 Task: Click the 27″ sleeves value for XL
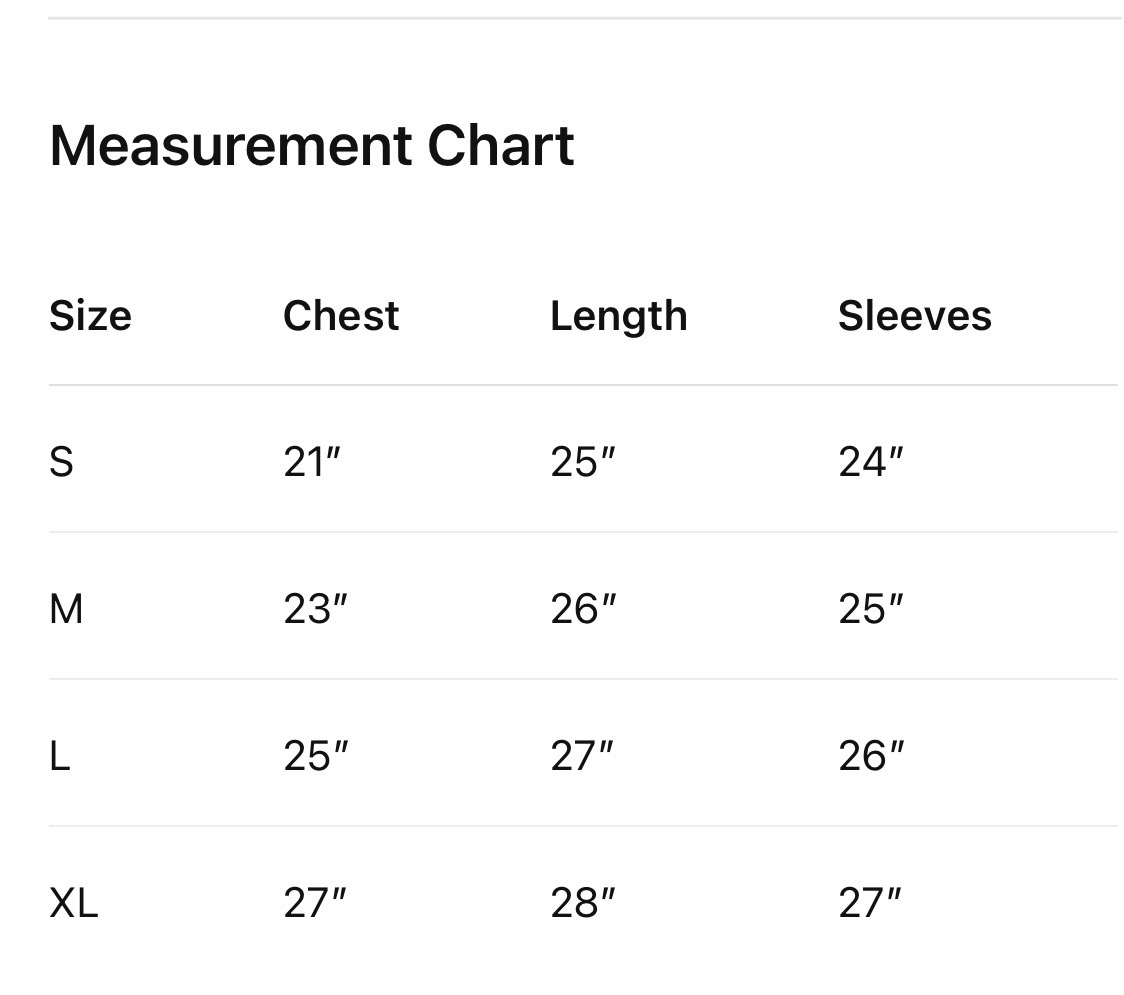tap(870, 903)
